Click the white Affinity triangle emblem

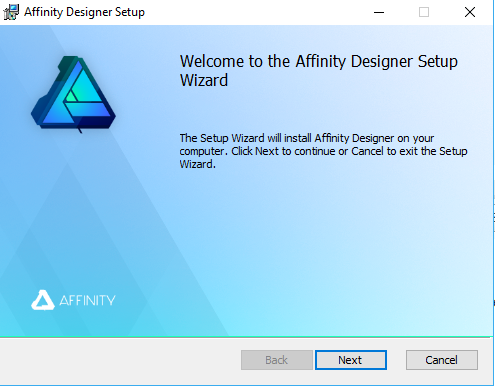[x=43, y=300]
